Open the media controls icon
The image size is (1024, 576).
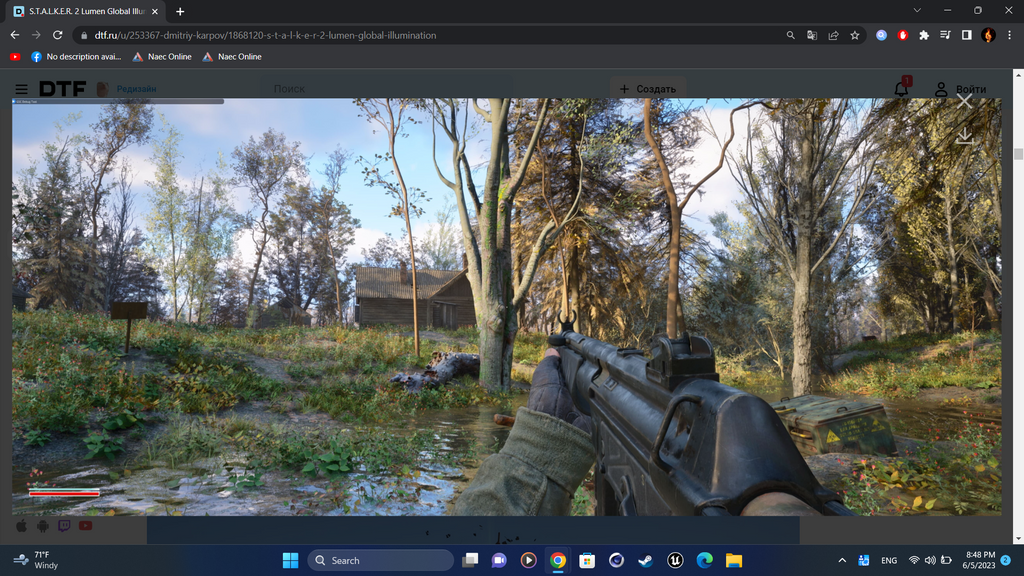[946, 35]
